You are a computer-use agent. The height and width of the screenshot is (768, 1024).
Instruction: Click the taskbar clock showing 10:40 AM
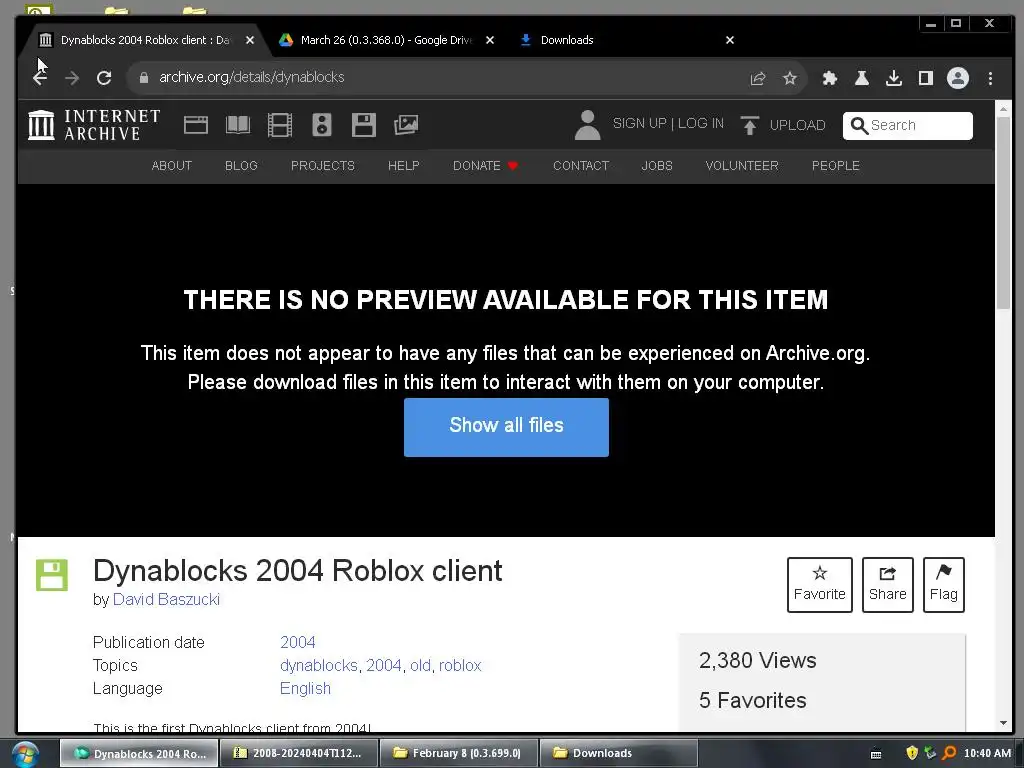tap(987, 753)
